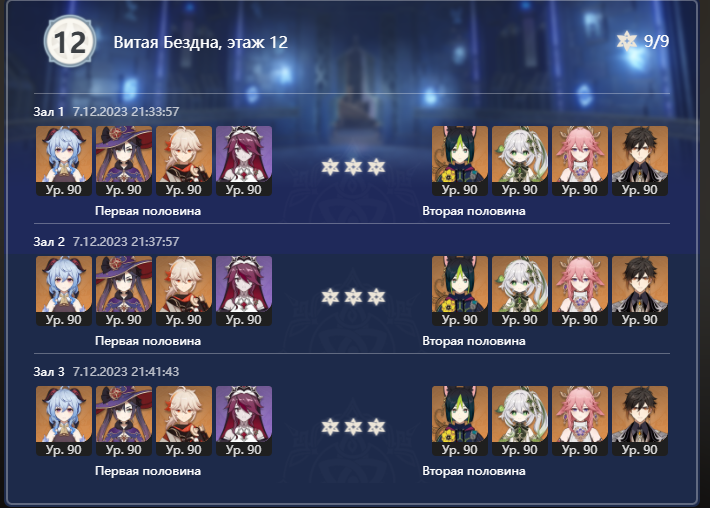Click the three stars of Зал 1
710x508 pixels.
[353, 167]
